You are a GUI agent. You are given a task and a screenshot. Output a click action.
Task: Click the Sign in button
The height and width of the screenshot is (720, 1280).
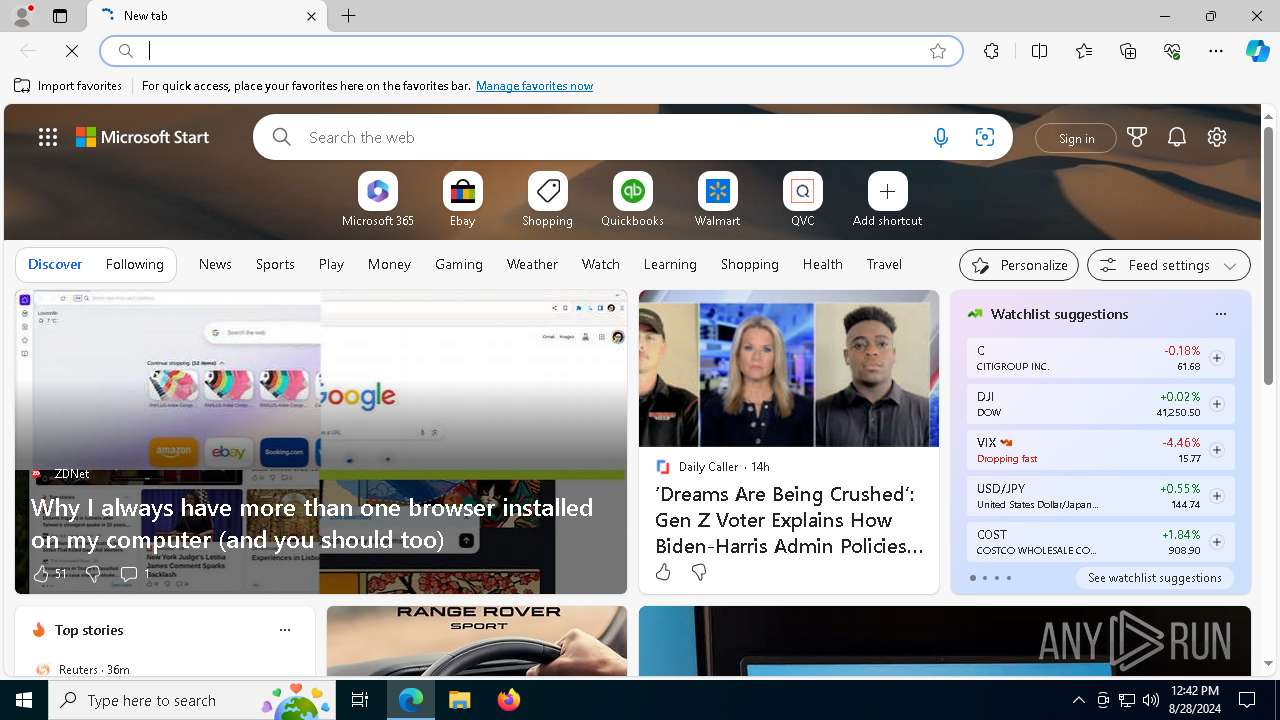click(x=1076, y=138)
